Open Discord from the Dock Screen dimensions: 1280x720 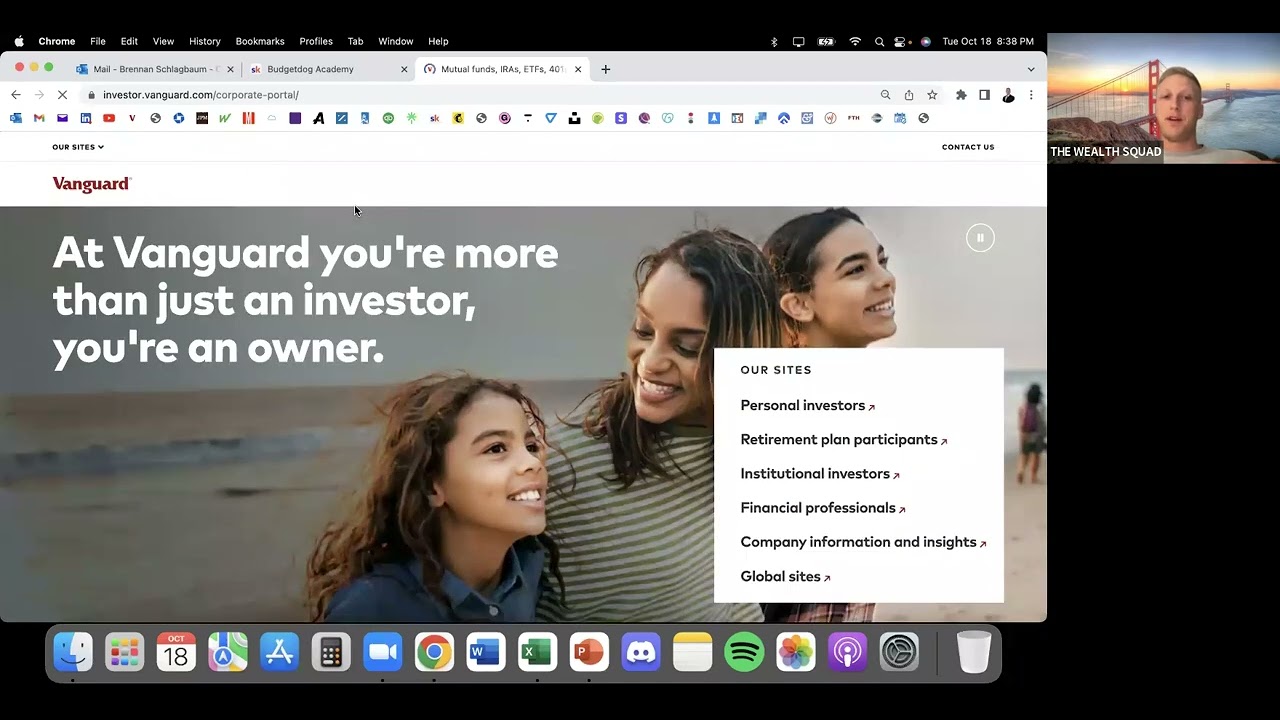(640, 653)
